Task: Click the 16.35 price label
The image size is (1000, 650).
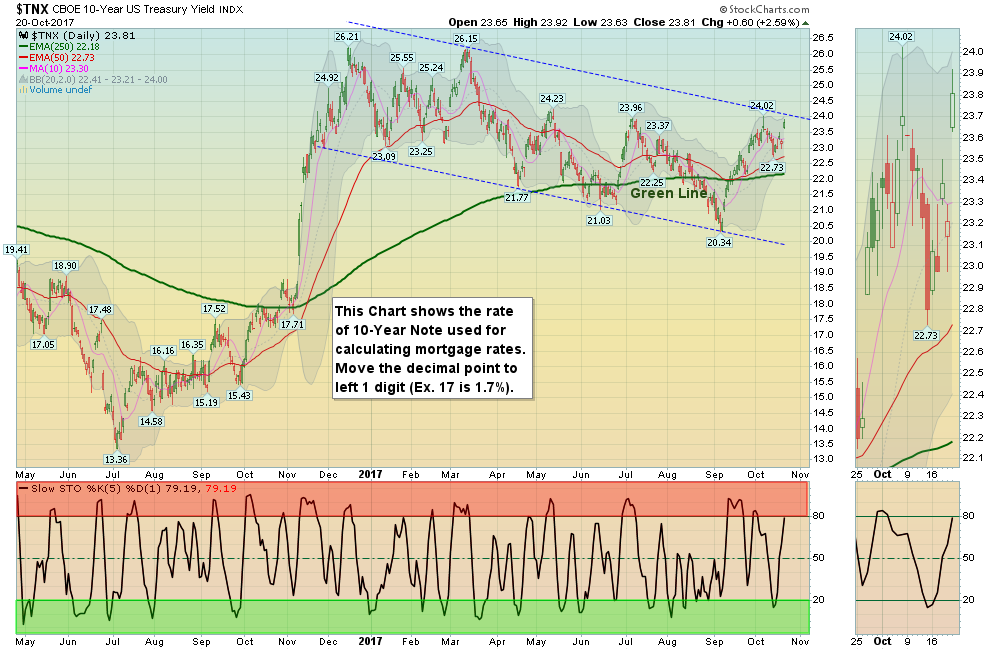Action: 192,344
